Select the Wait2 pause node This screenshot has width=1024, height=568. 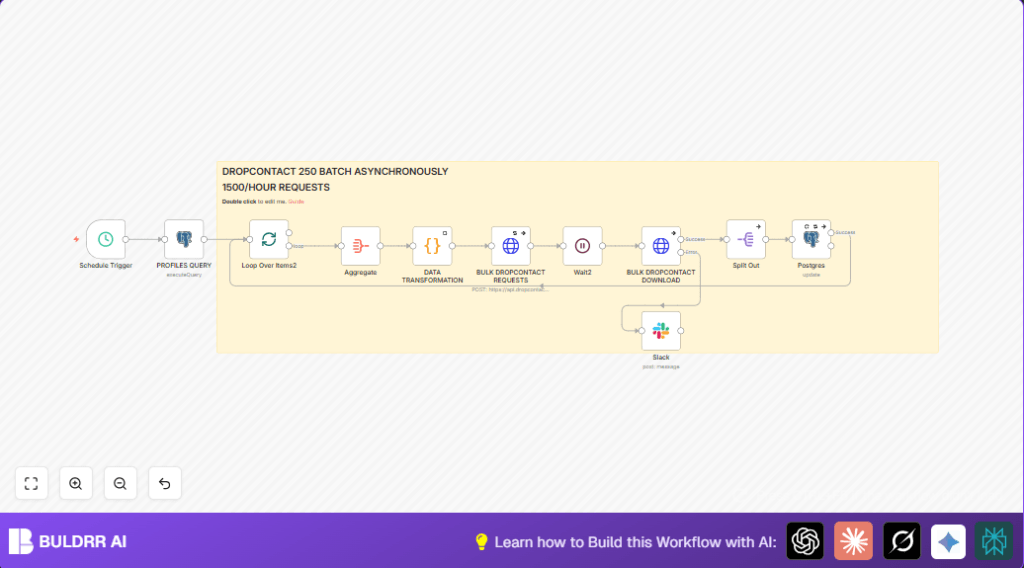[583, 245]
